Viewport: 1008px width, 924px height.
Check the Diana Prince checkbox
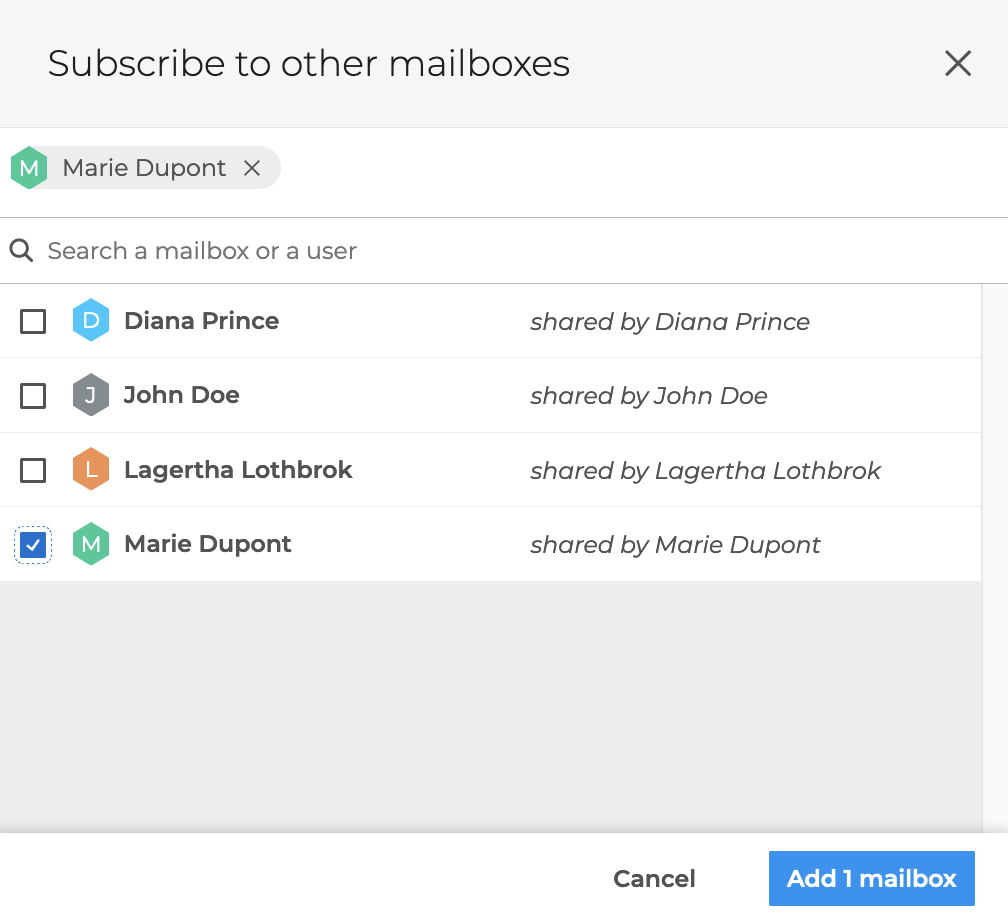click(x=33, y=321)
